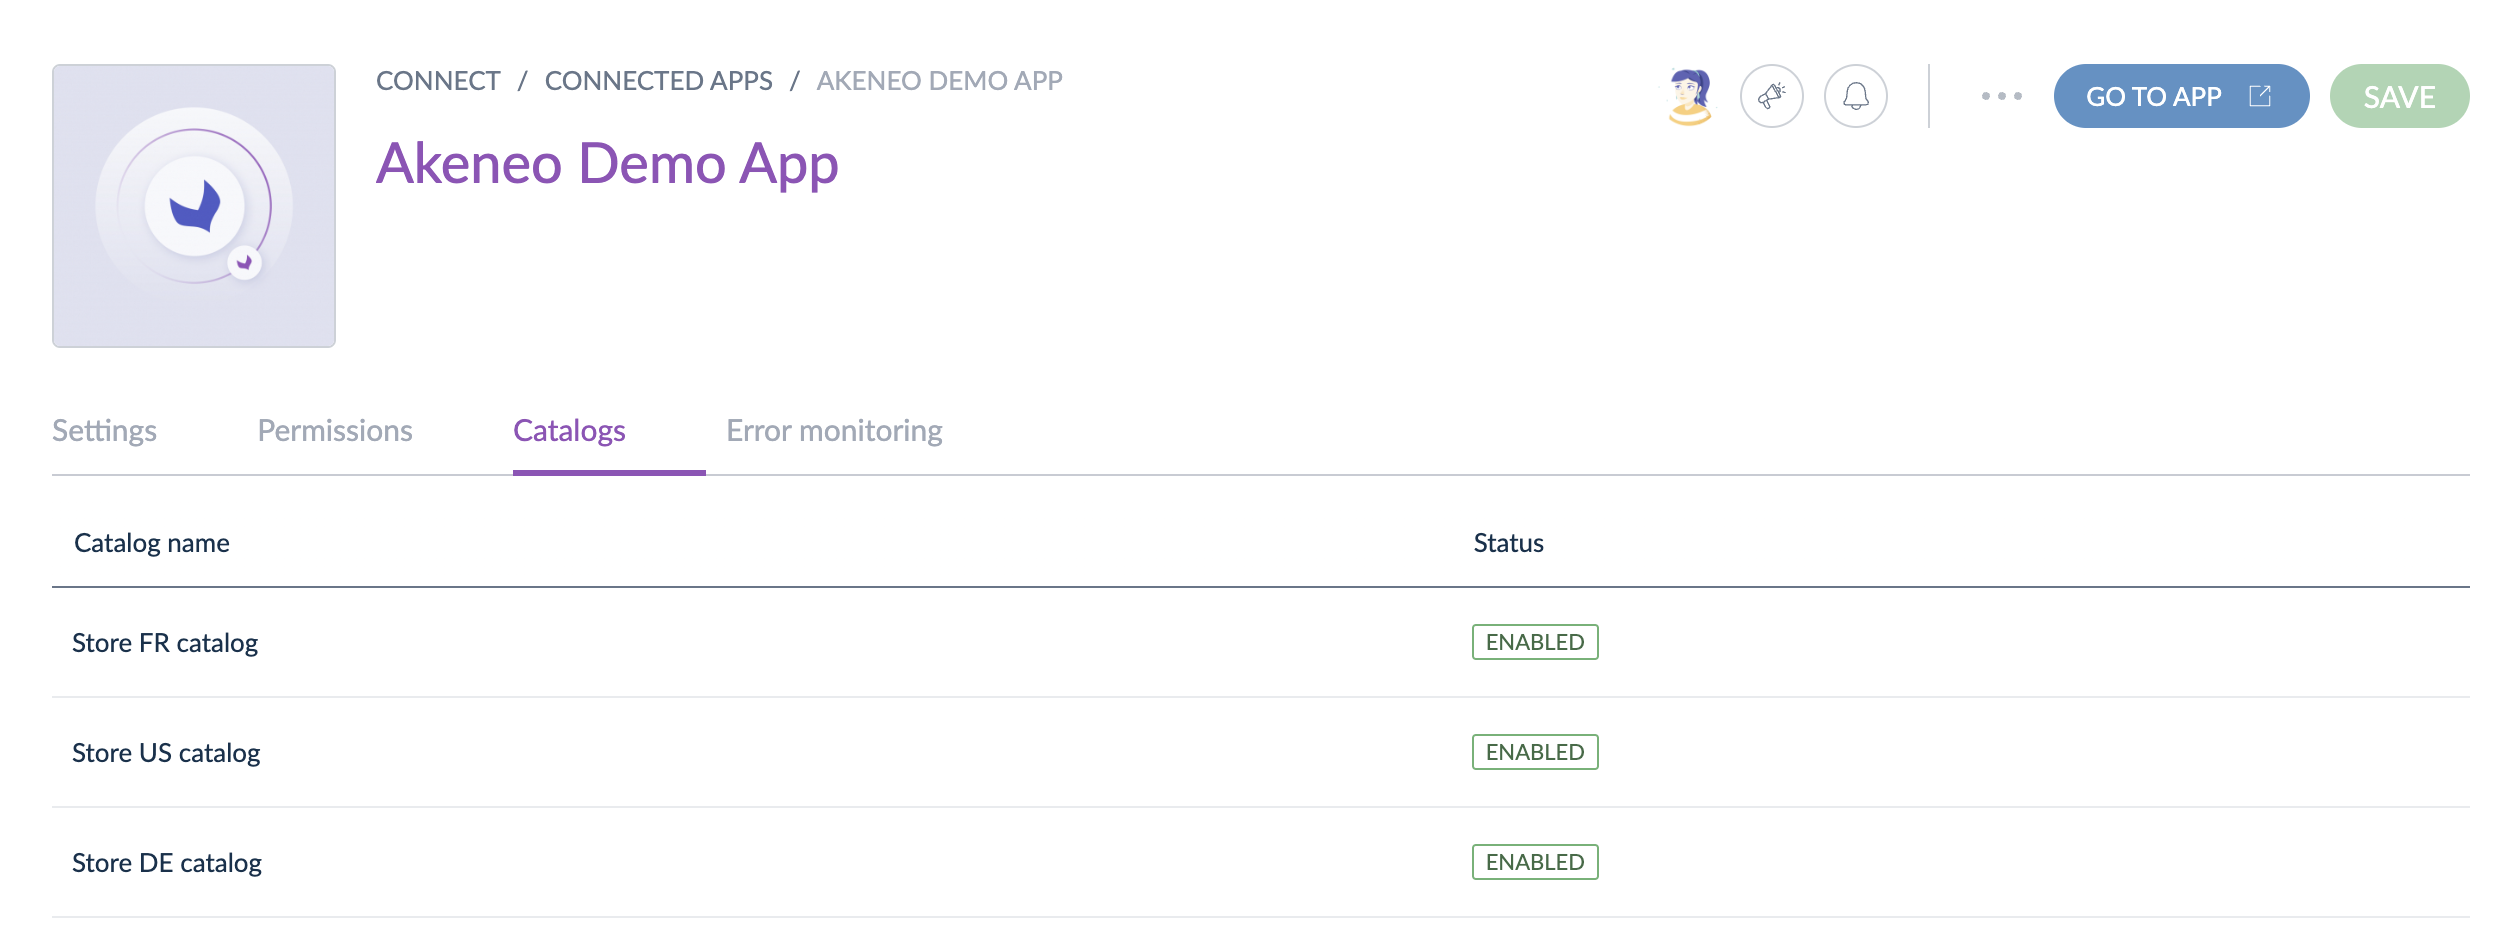Open the Error monitoring tab
This screenshot has width=2512, height=934.
point(834,430)
